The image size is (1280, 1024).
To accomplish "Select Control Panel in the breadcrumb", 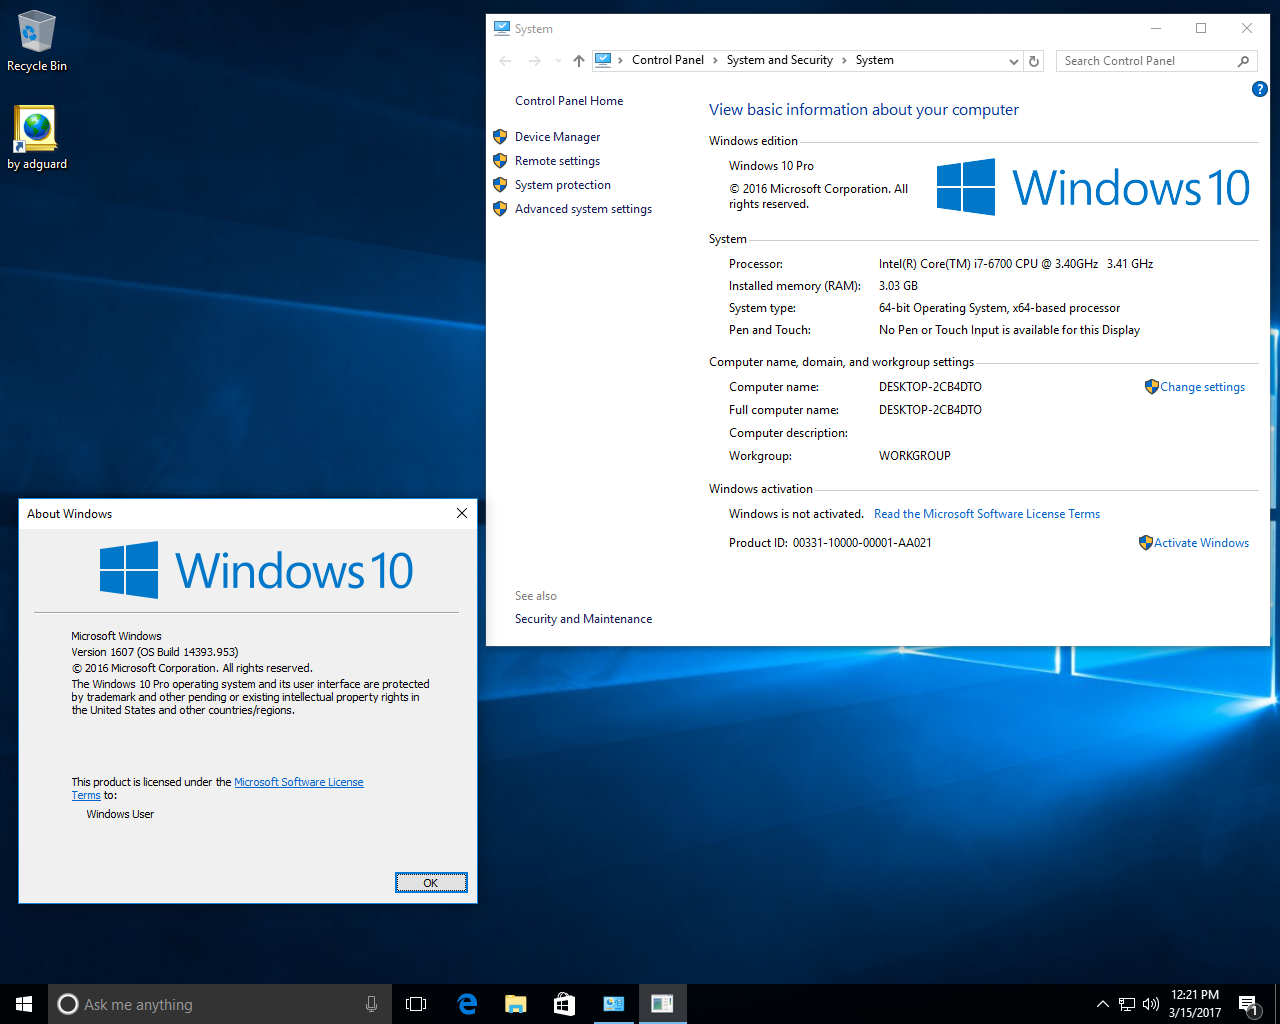I will tap(667, 60).
